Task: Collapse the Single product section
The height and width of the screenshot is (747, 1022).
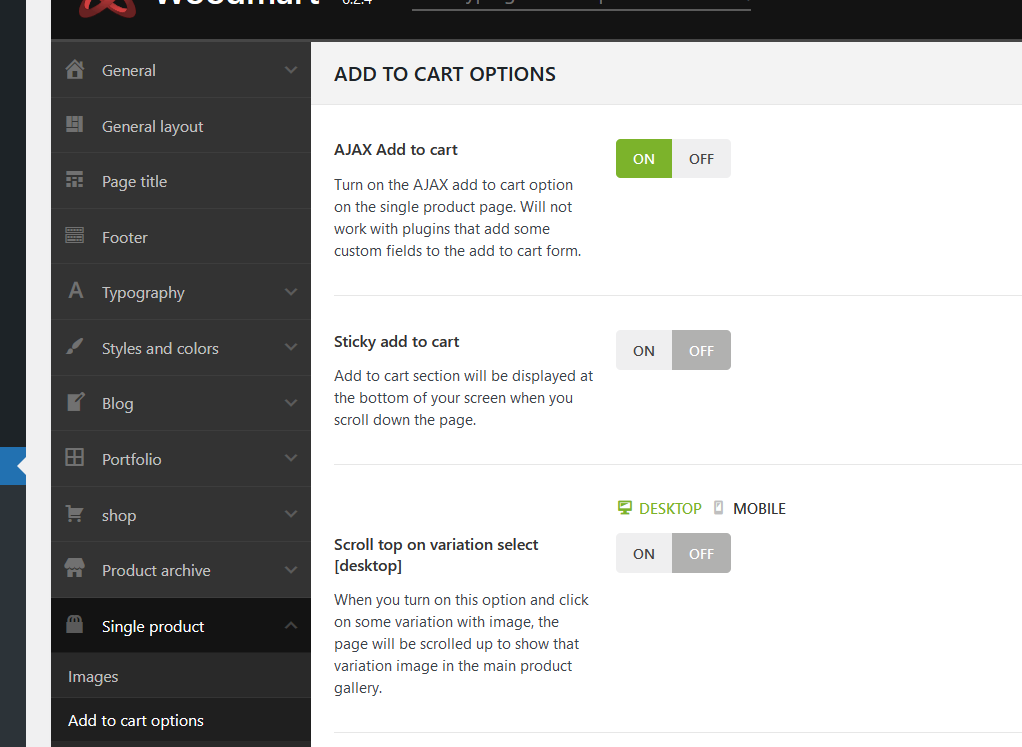Action: click(291, 626)
